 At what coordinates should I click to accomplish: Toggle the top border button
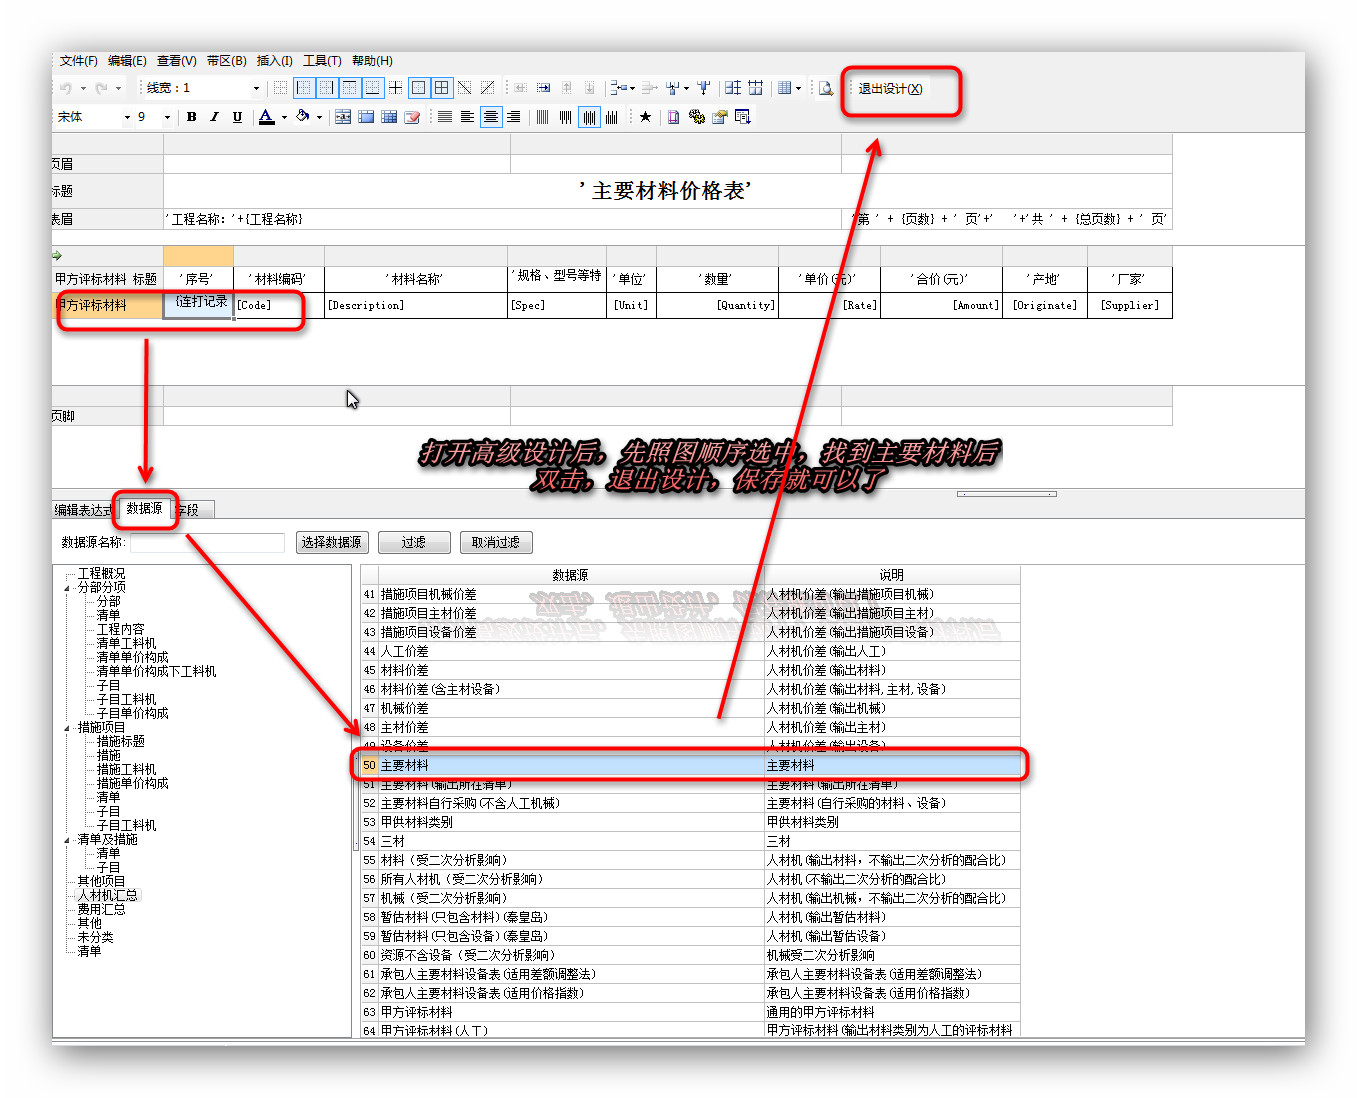click(349, 88)
